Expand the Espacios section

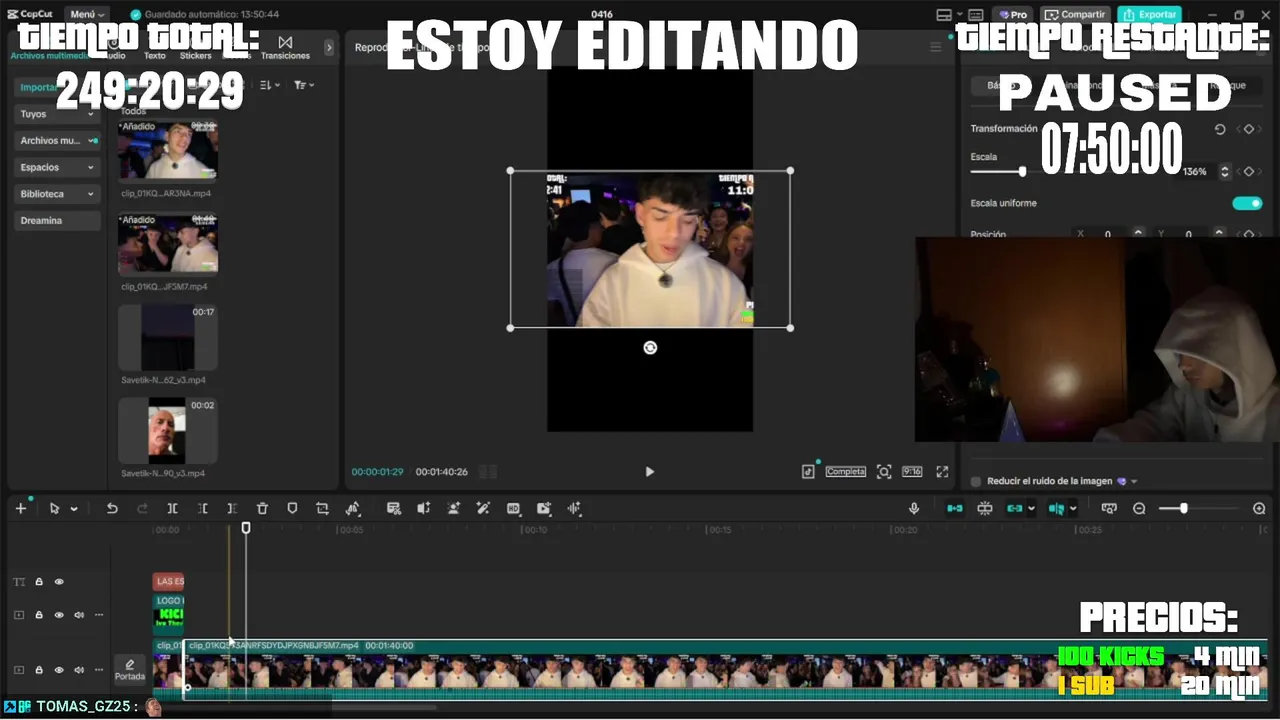(57, 167)
